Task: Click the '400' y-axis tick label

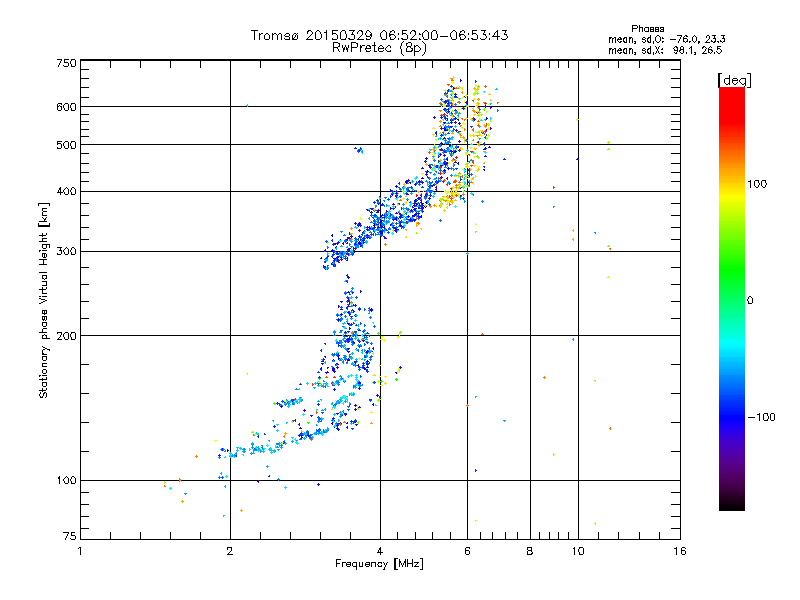Action: 66,192
